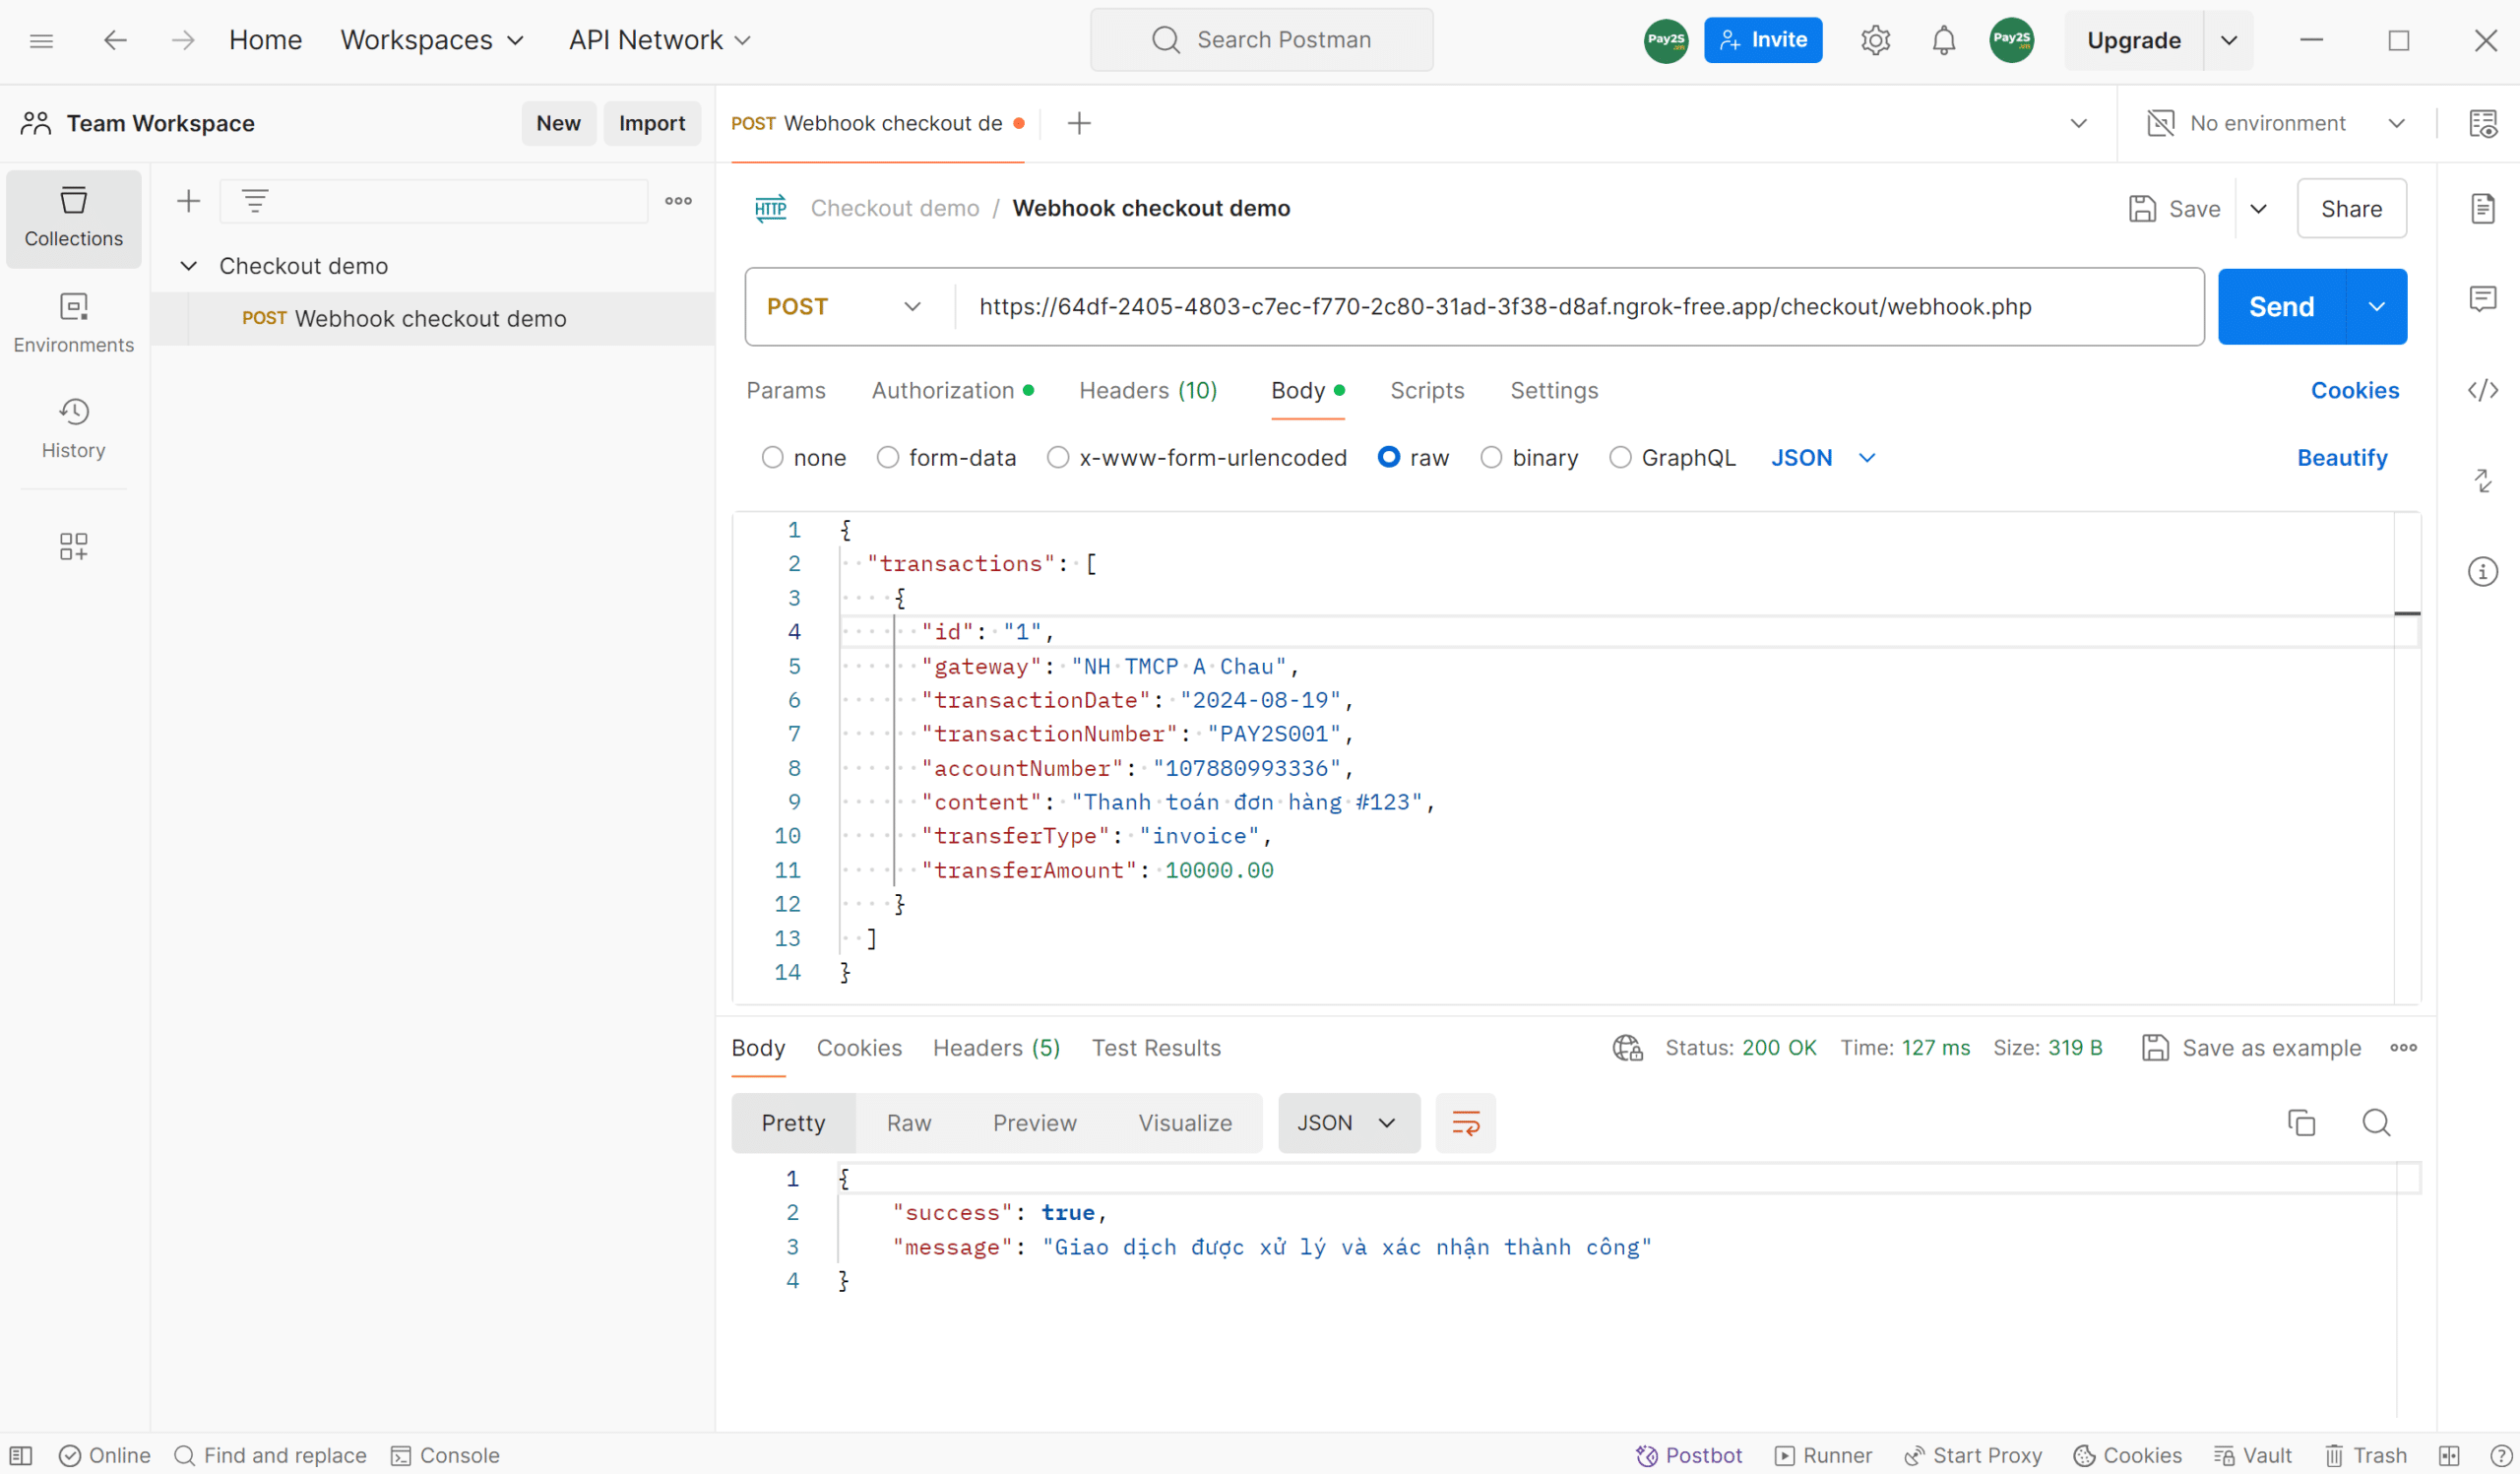Click the Share button

2351,208
